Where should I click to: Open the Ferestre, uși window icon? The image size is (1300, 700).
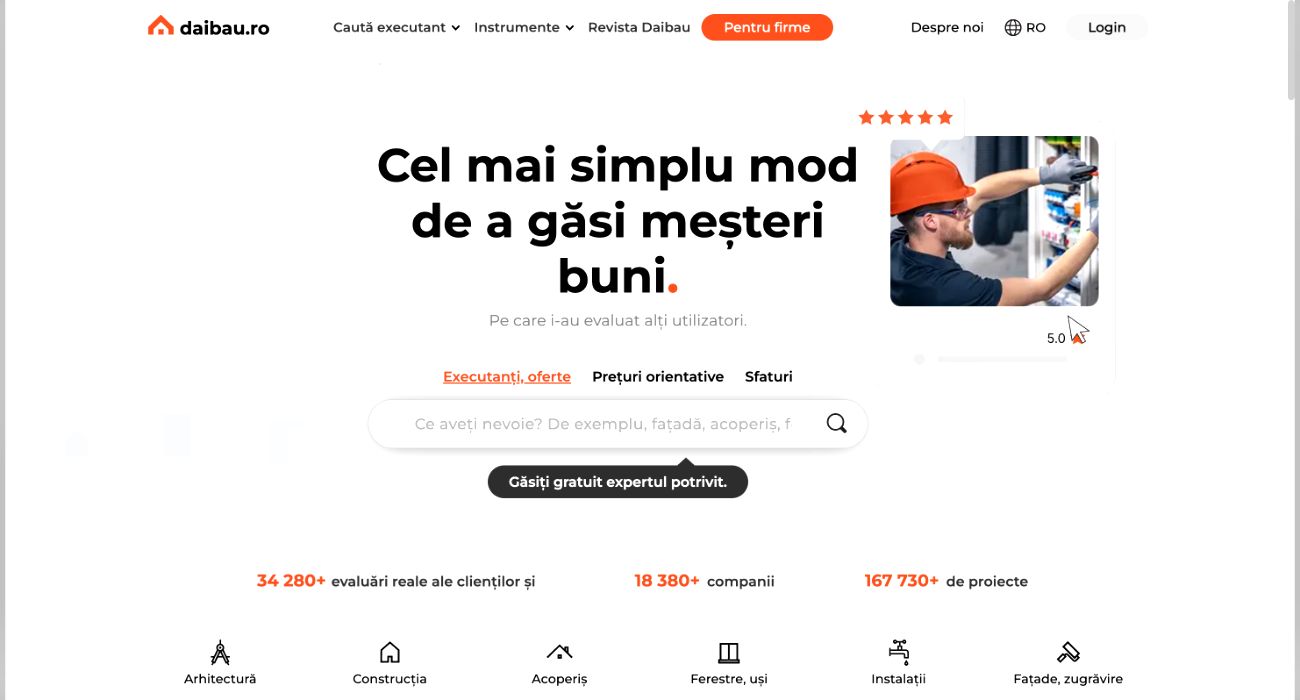[x=729, y=653]
